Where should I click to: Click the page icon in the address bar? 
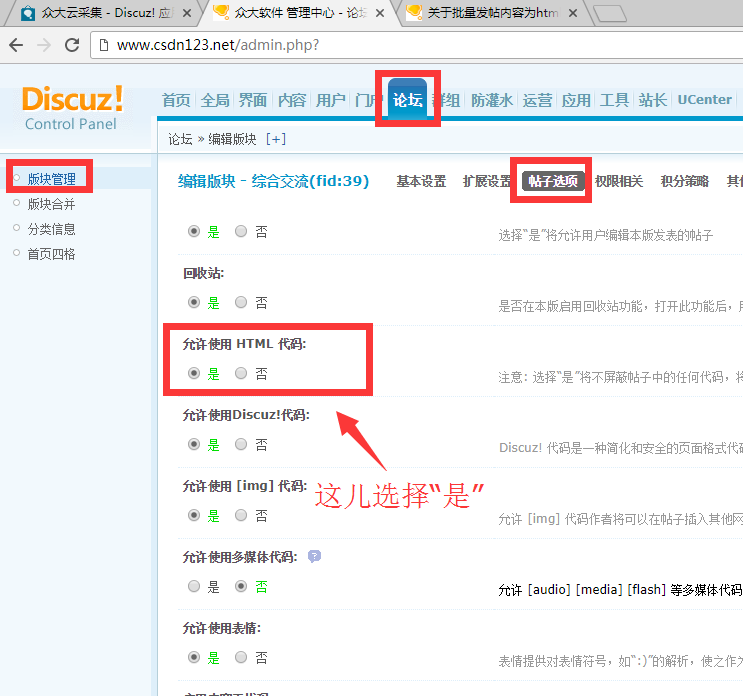pos(104,45)
